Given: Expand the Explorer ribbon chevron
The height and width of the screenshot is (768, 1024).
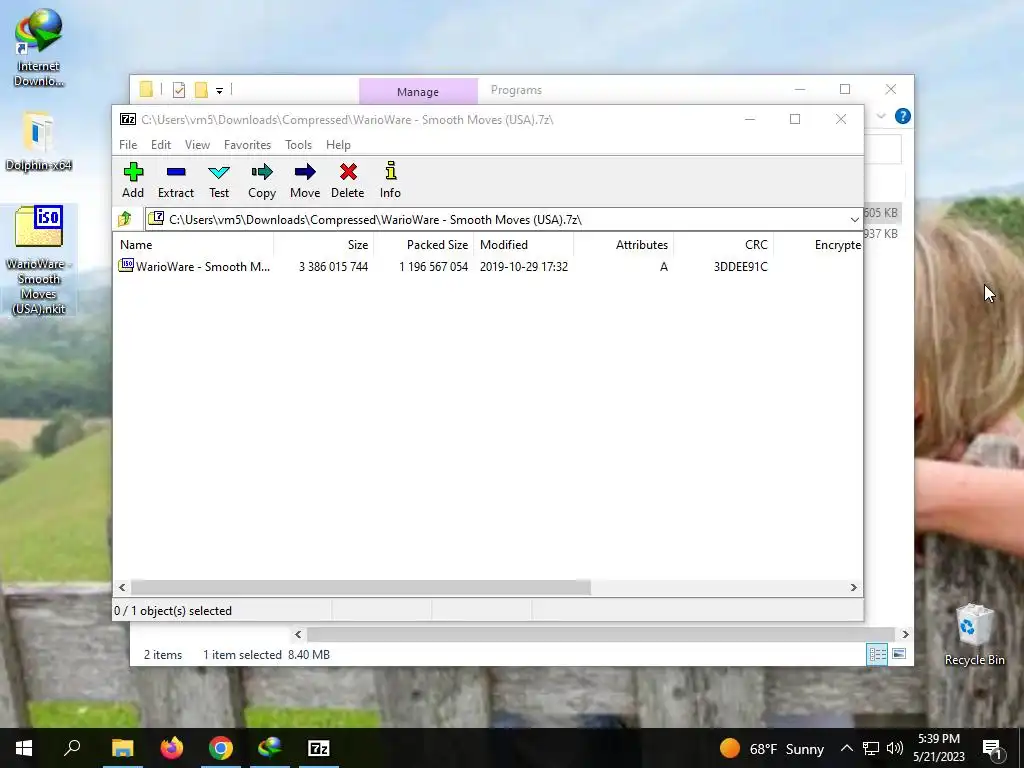Looking at the screenshot, I should click(x=881, y=116).
